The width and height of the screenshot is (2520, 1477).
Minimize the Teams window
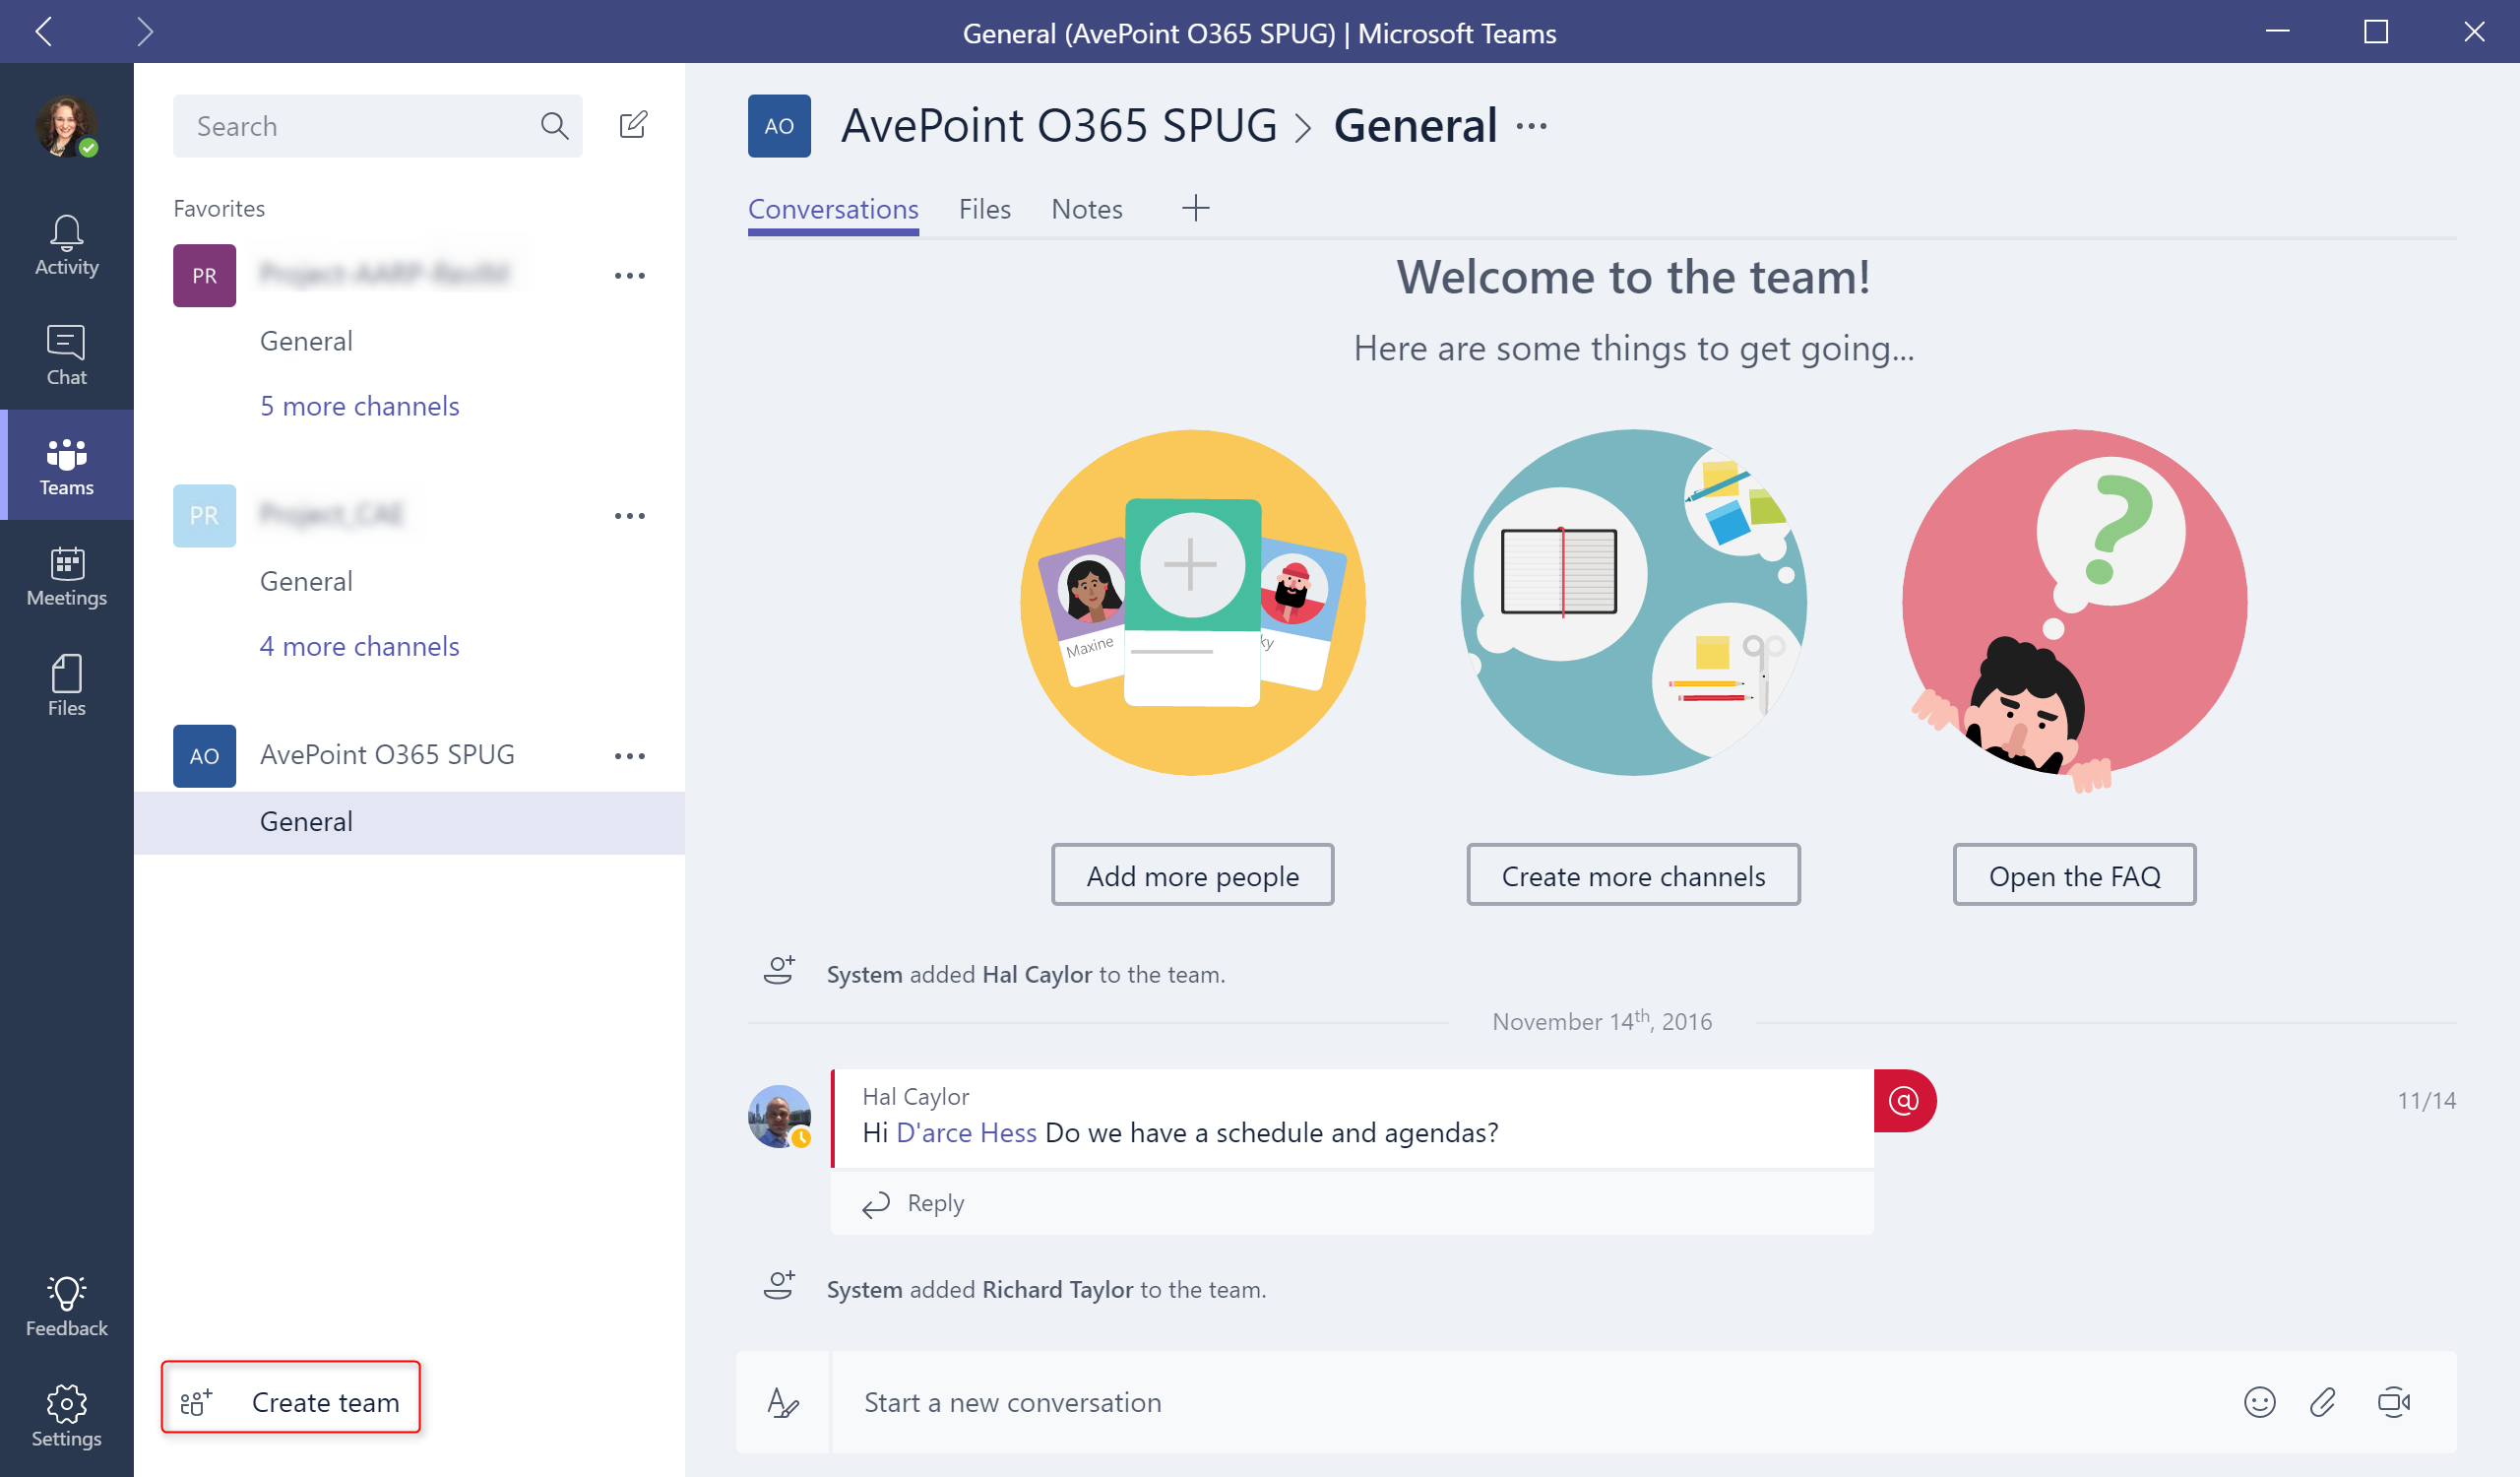(2277, 32)
